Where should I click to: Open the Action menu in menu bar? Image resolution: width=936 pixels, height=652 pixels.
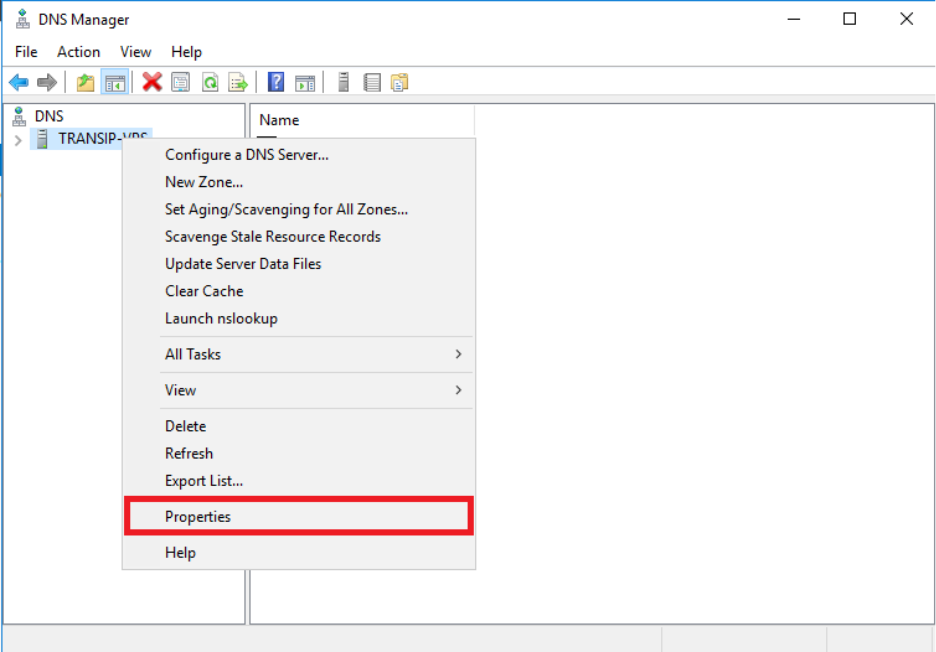point(78,52)
